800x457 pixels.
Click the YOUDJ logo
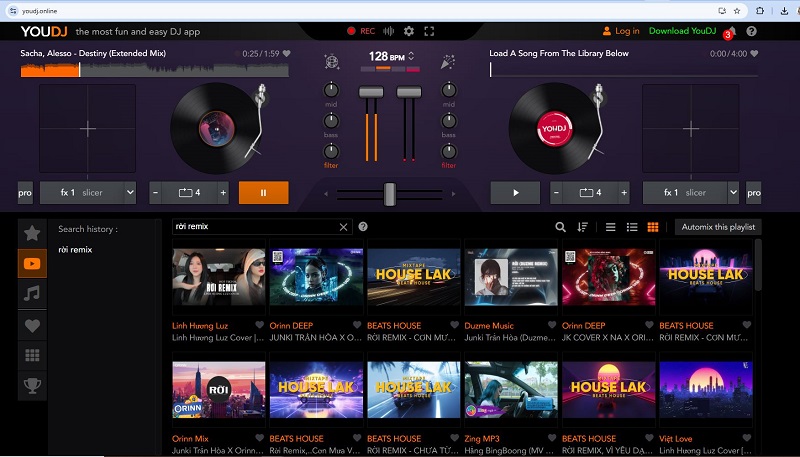pyautogui.click(x=44, y=32)
